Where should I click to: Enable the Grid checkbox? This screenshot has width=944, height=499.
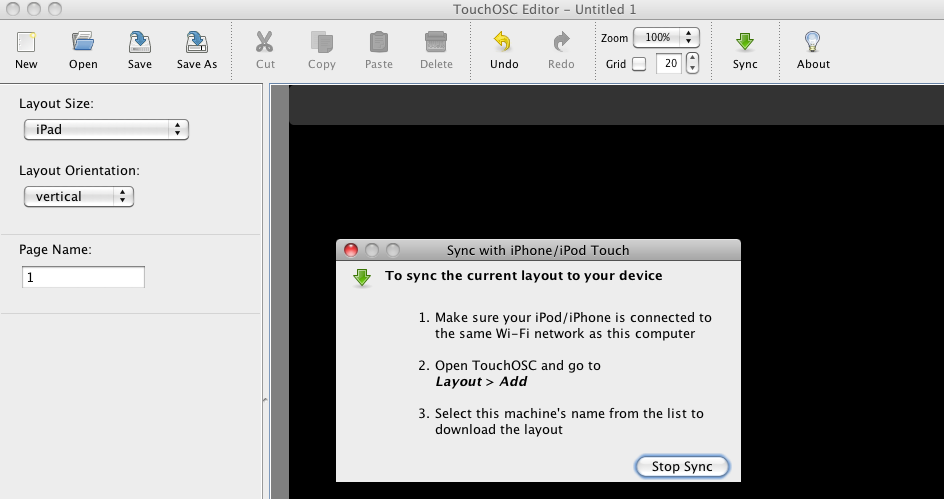point(639,65)
